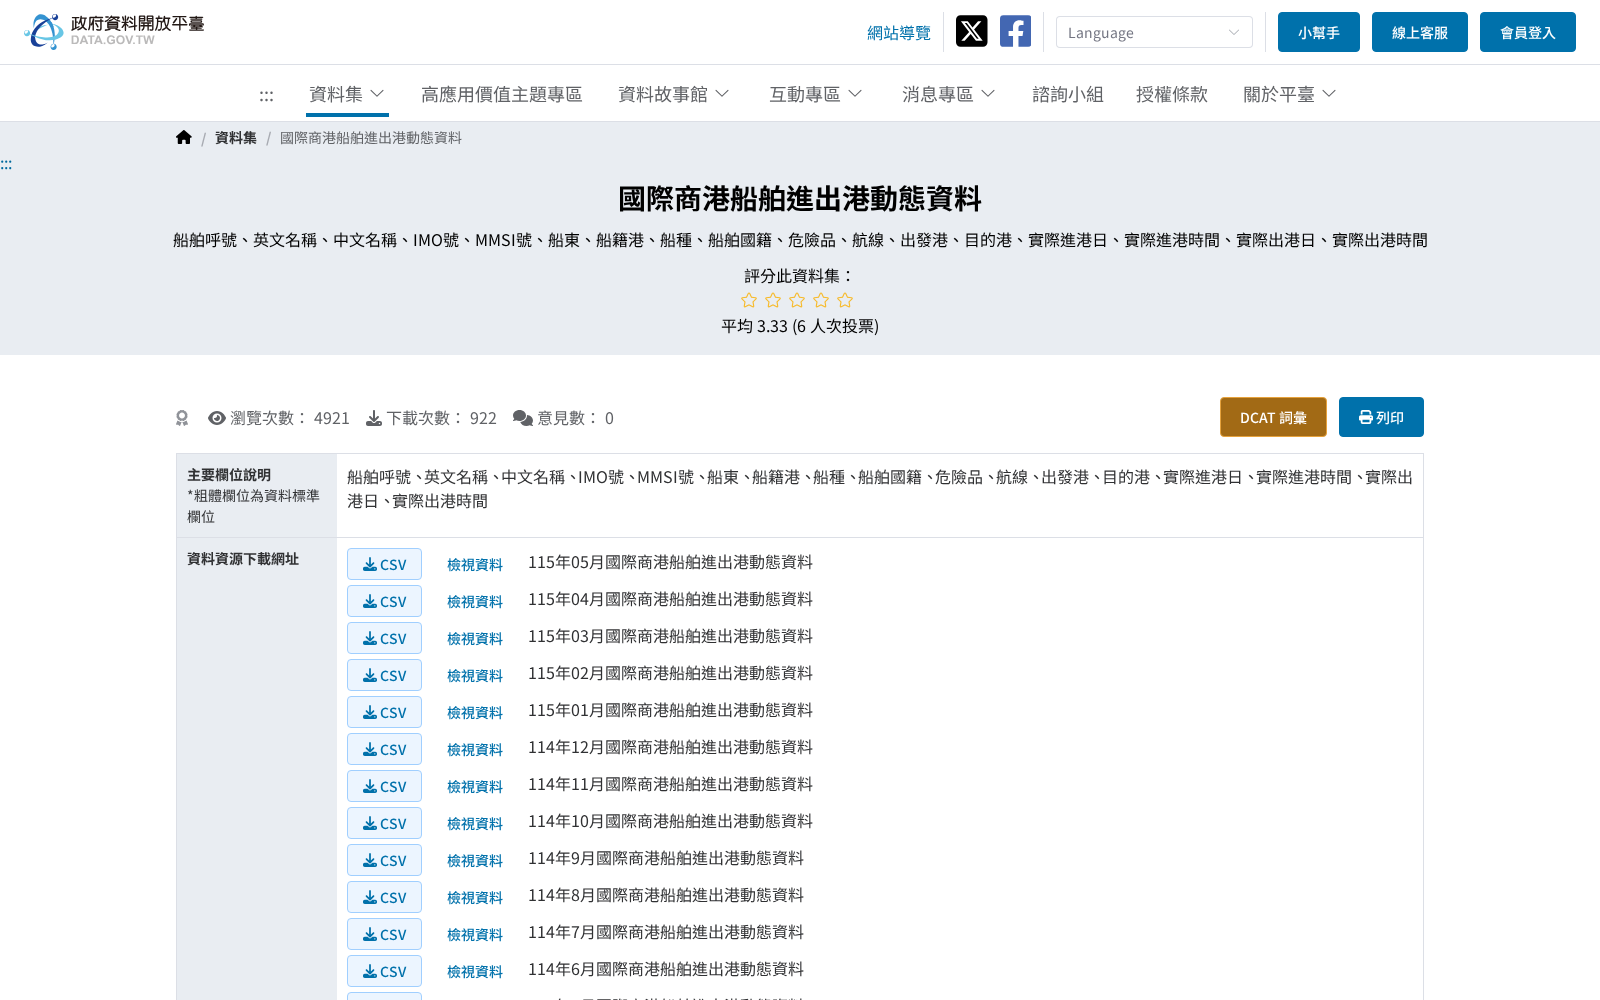Expand the 關於平臺 menu
Image resolution: width=1600 pixels, height=1000 pixels.
(x=1290, y=94)
